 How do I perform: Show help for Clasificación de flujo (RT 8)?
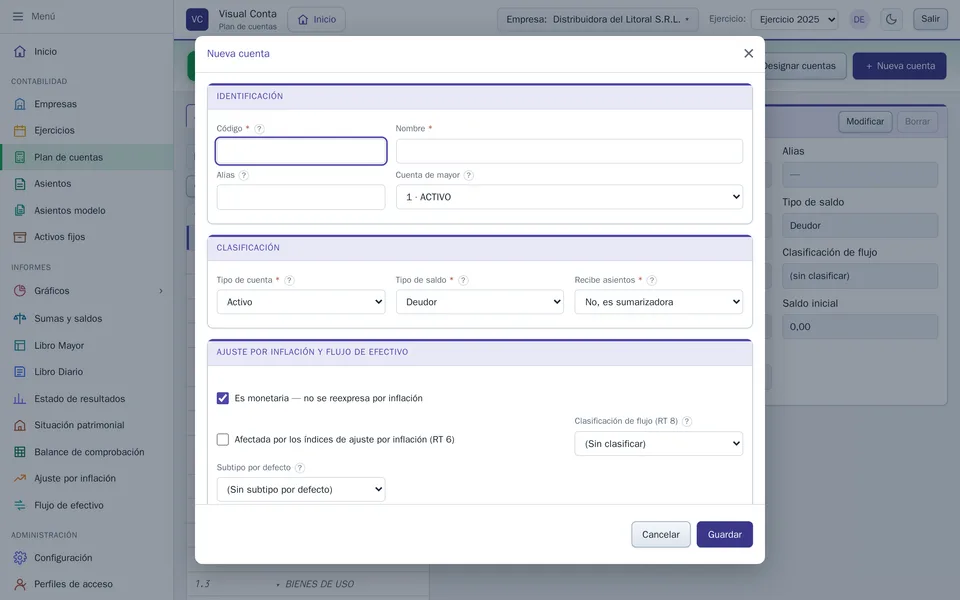click(x=687, y=421)
